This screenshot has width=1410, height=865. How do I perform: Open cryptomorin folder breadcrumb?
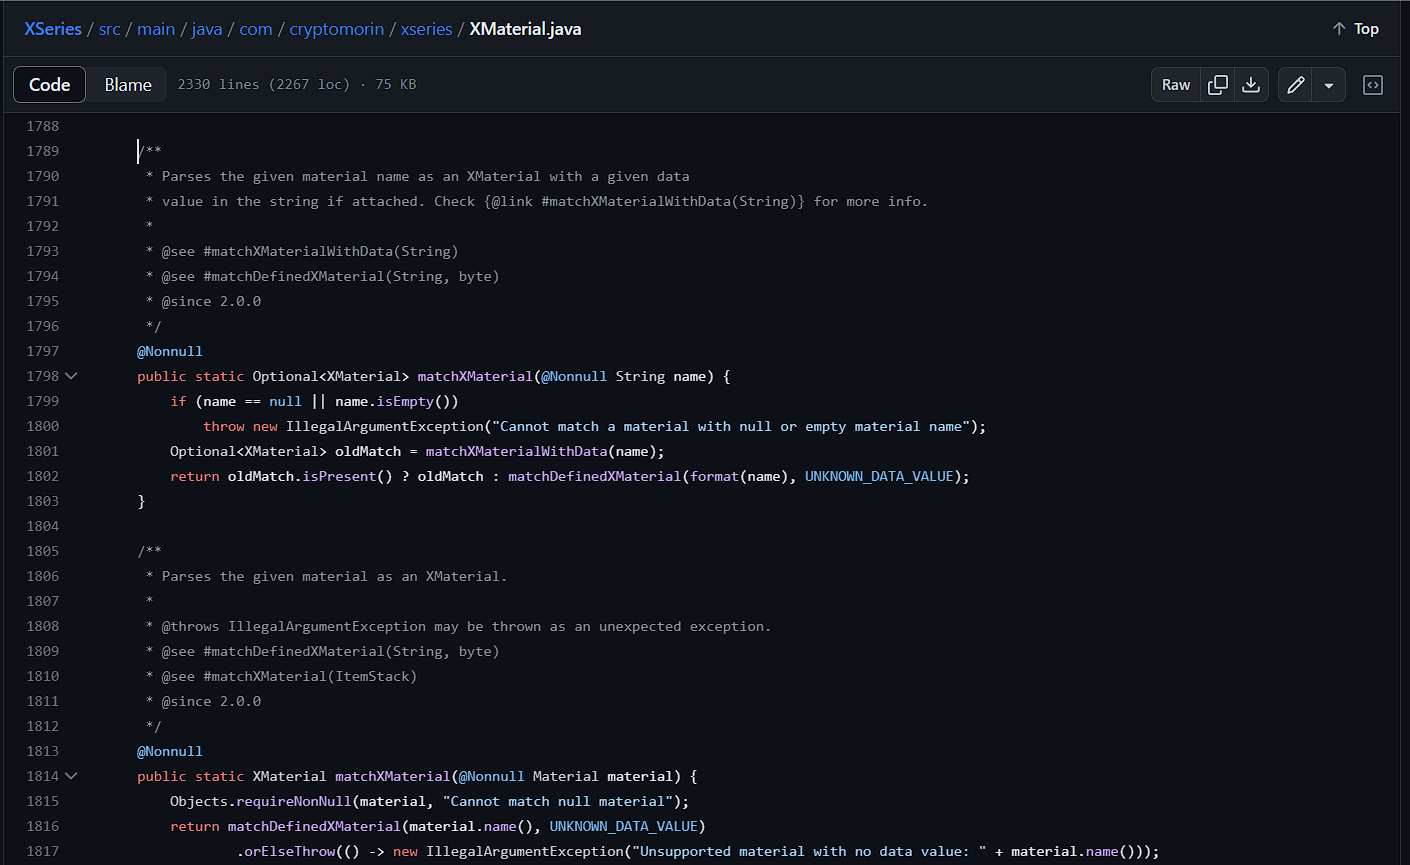(x=336, y=29)
